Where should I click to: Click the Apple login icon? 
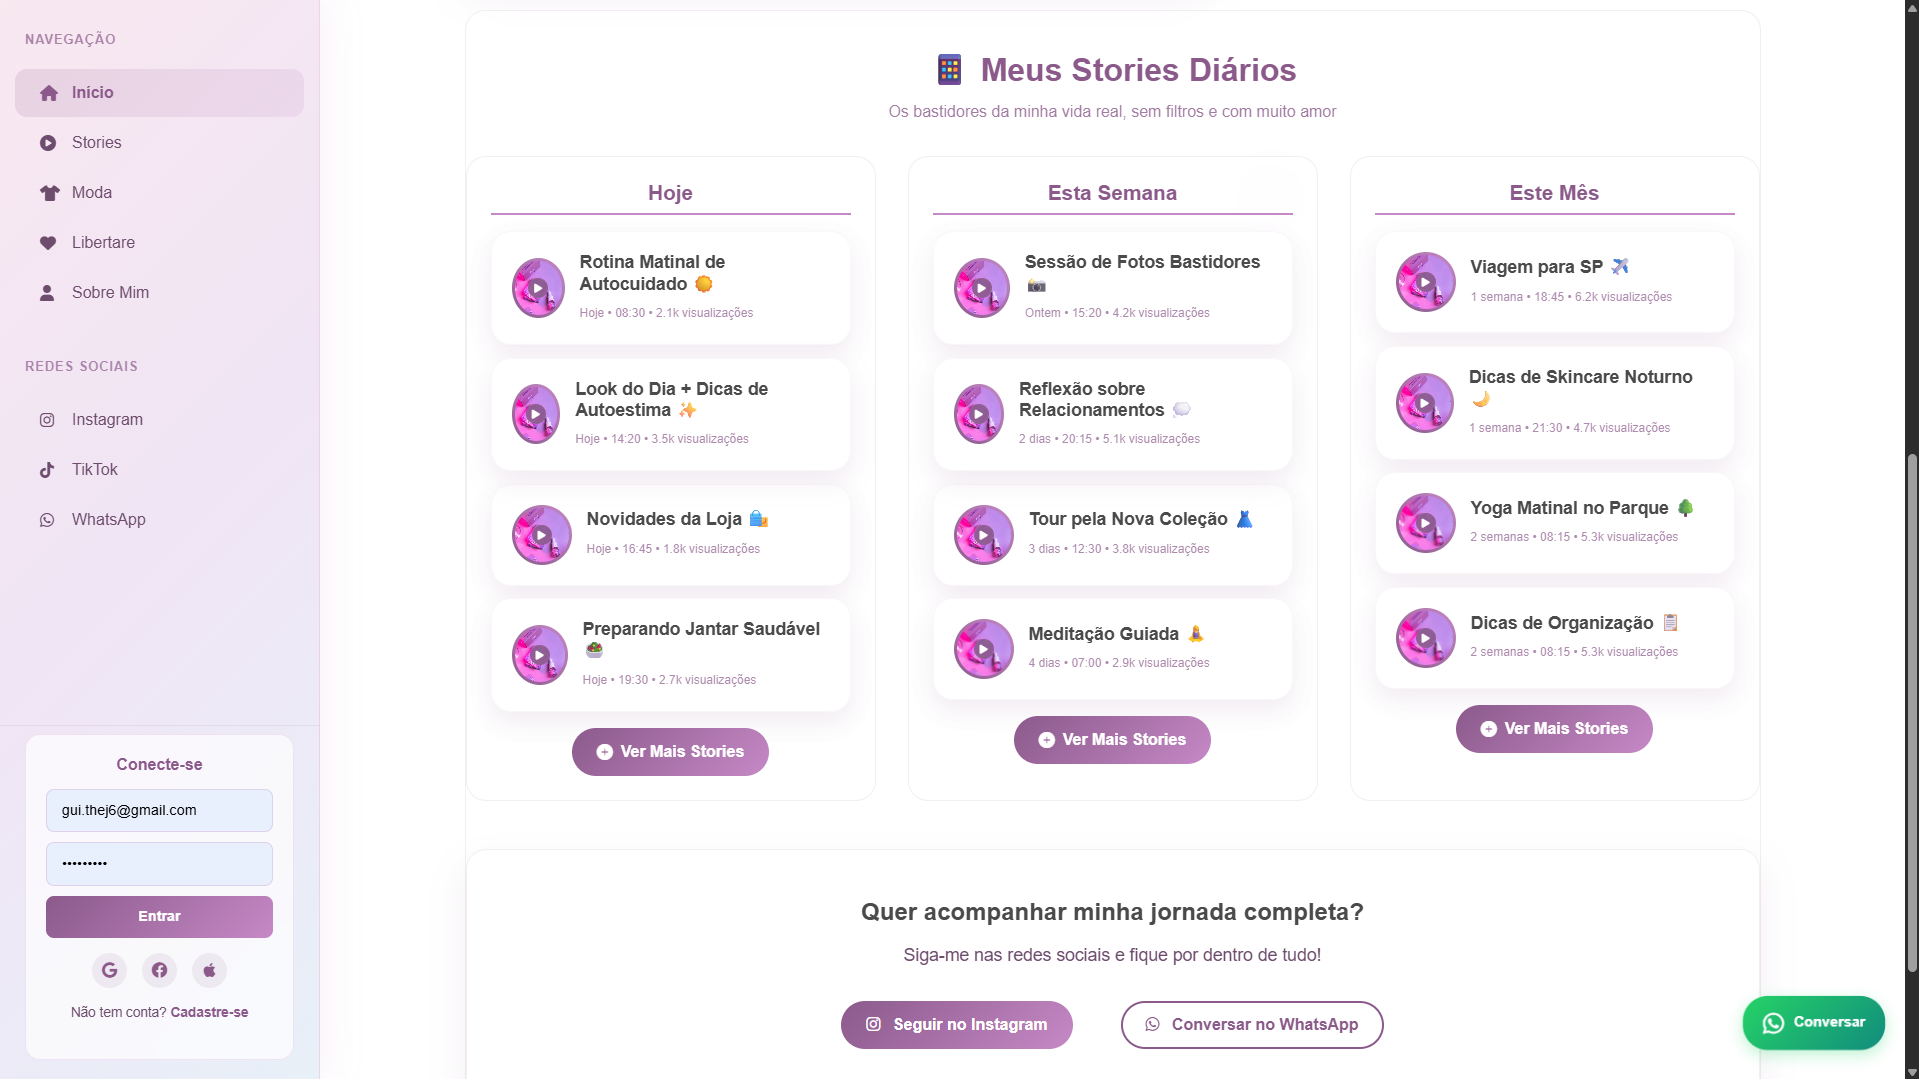(209, 970)
